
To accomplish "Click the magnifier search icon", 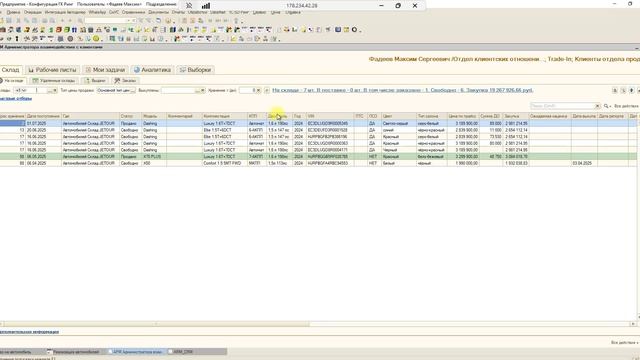I will (x=606, y=106).
